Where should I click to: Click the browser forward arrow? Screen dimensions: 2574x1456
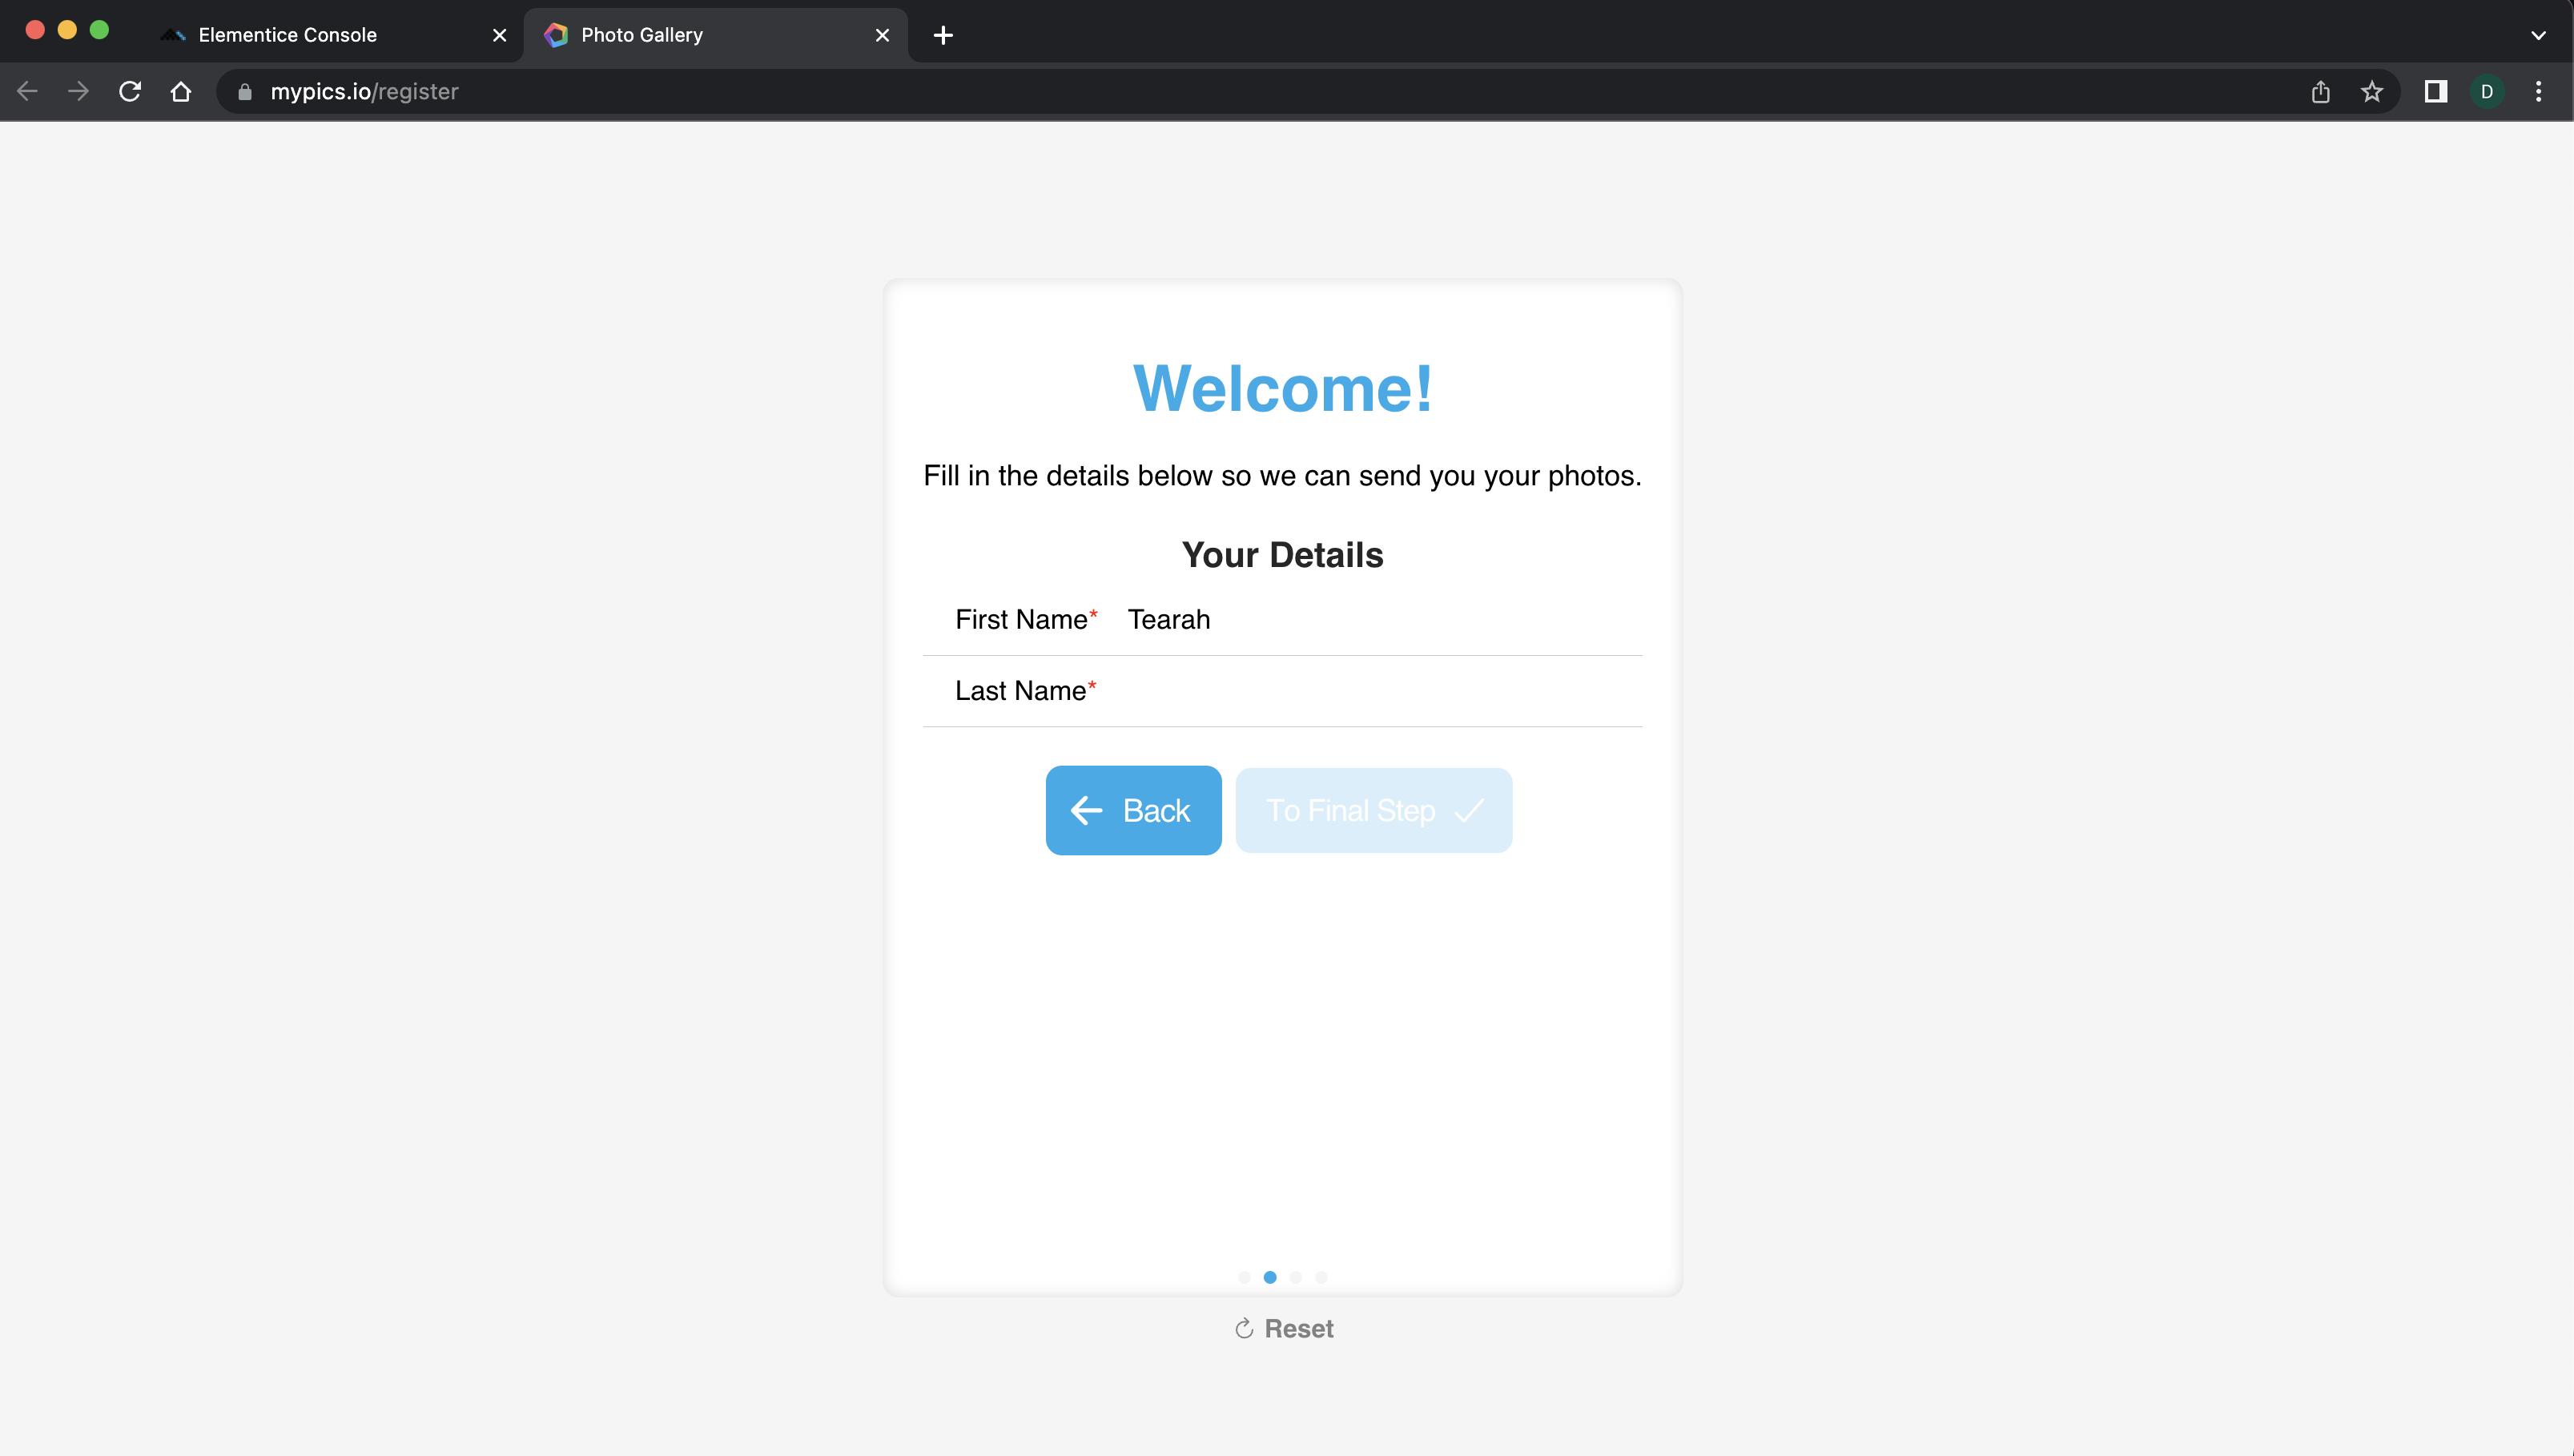click(78, 92)
